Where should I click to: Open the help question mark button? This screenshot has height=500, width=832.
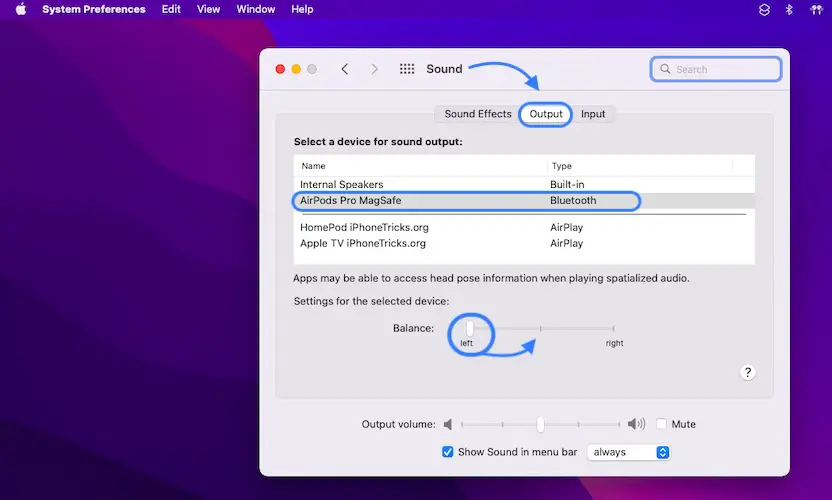click(747, 372)
